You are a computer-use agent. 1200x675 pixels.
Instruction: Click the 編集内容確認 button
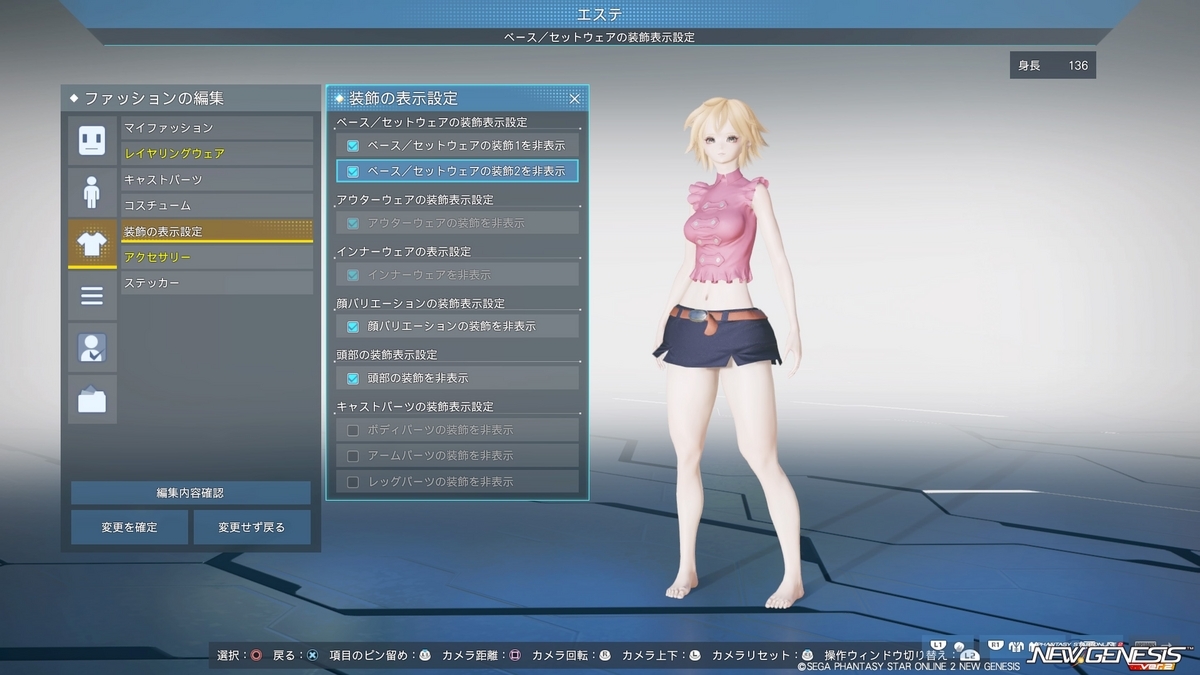click(x=190, y=493)
